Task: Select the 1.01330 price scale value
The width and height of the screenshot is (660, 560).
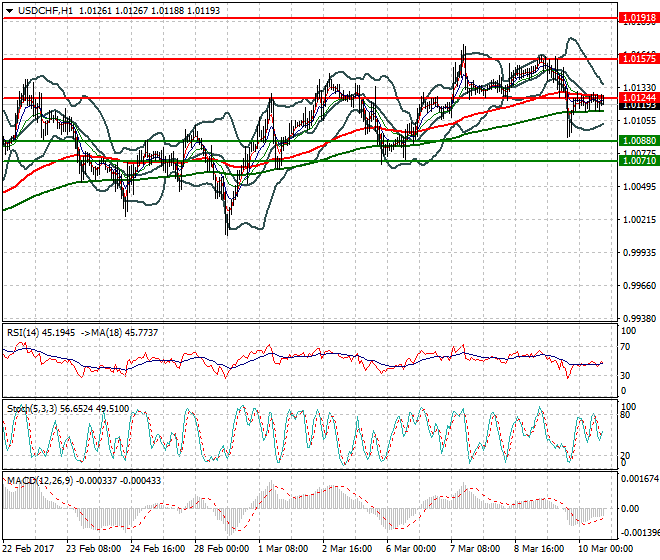Action: (x=639, y=88)
